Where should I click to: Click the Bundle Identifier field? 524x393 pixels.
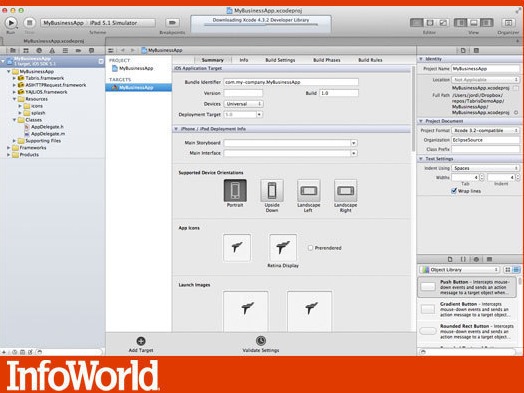tap(291, 82)
